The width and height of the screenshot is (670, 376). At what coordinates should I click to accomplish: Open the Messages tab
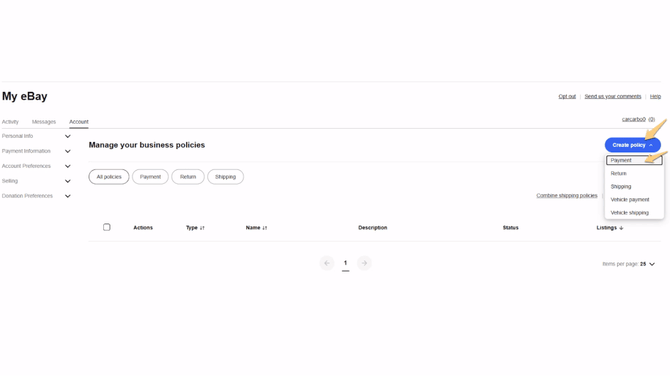44,122
